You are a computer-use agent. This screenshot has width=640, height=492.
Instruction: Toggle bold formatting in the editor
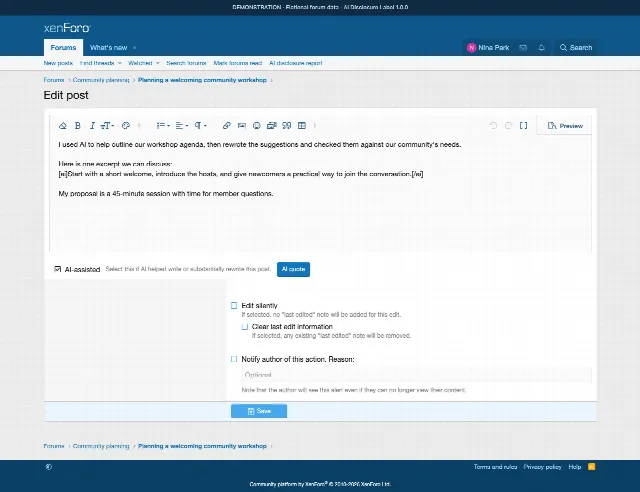pos(78,126)
